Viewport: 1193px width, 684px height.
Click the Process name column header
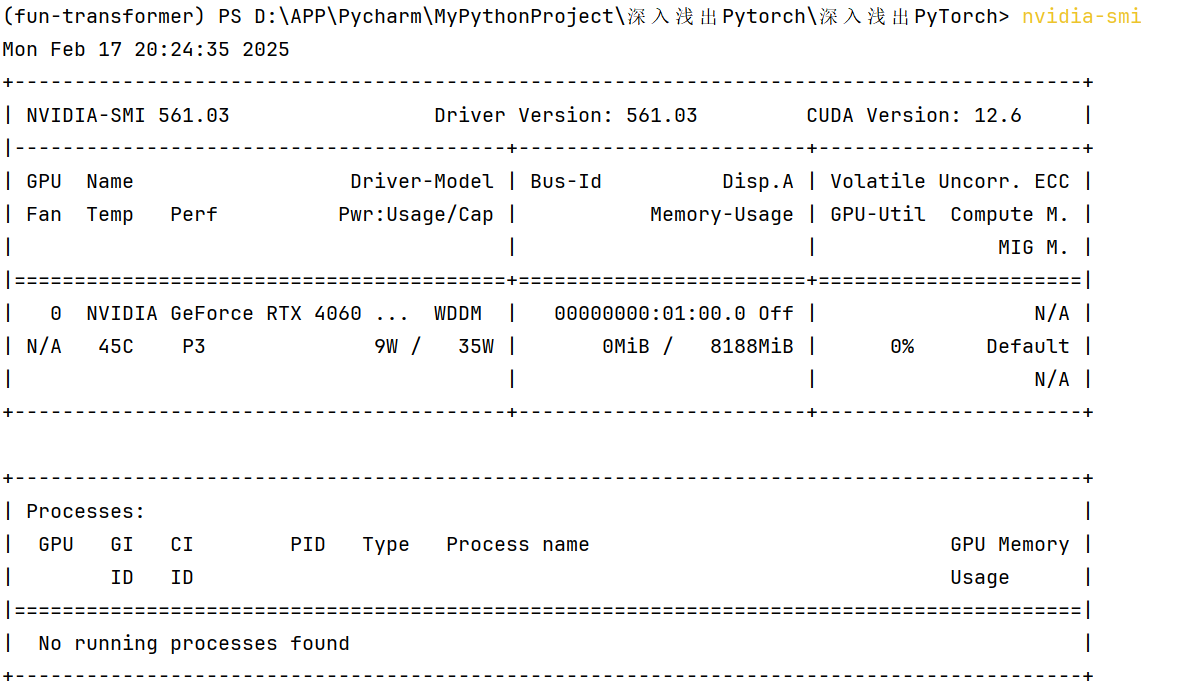pos(517,545)
